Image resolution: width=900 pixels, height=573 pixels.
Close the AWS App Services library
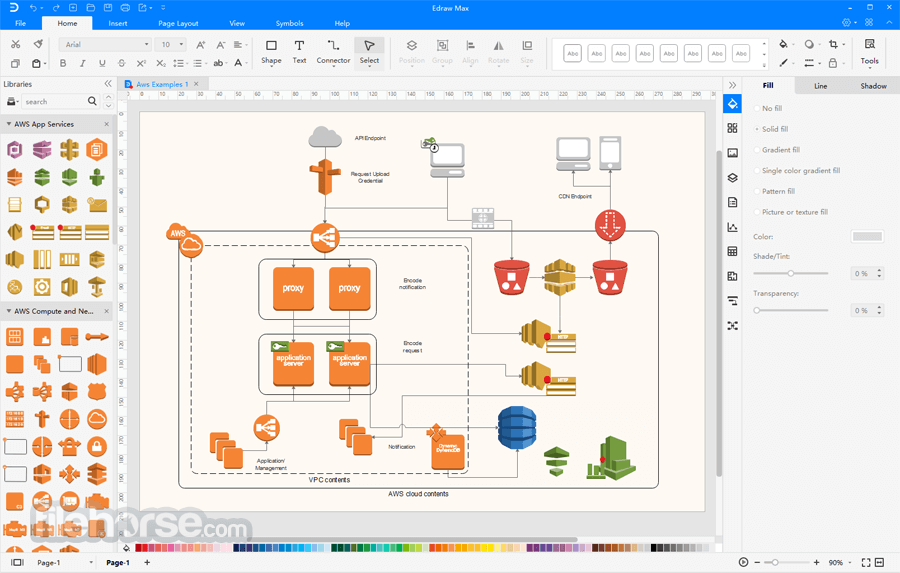107,124
